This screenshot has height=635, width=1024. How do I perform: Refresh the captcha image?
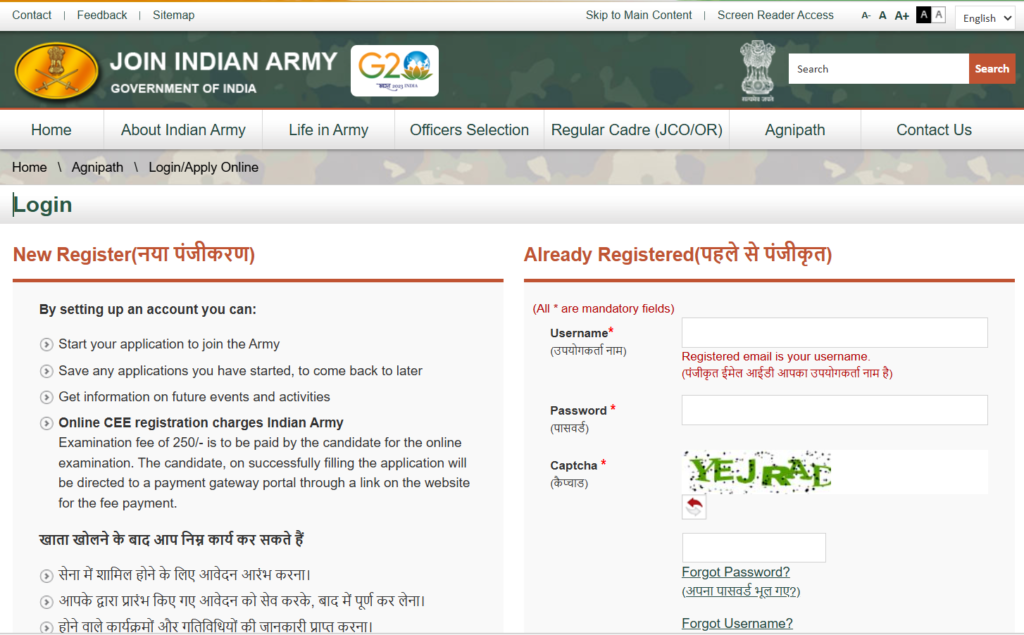click(x=694, y=507)
